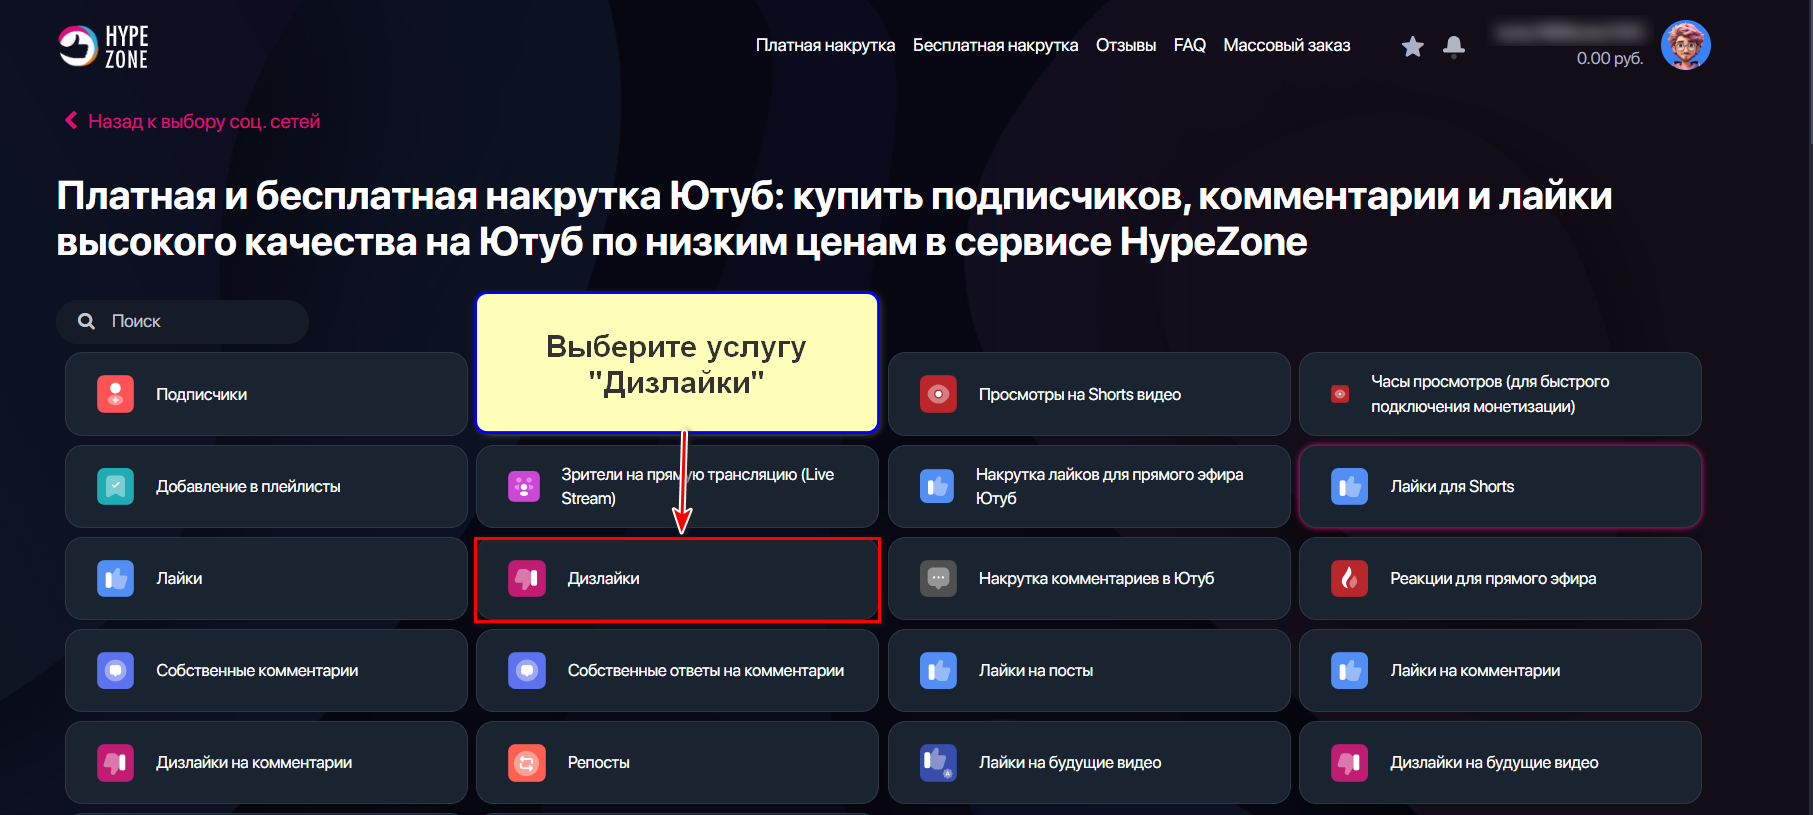Click the Лайки на посты label
Image resolution: width=1813 pixels, height=815 pixels.
pyautogui.click(x=1035, y=670)
